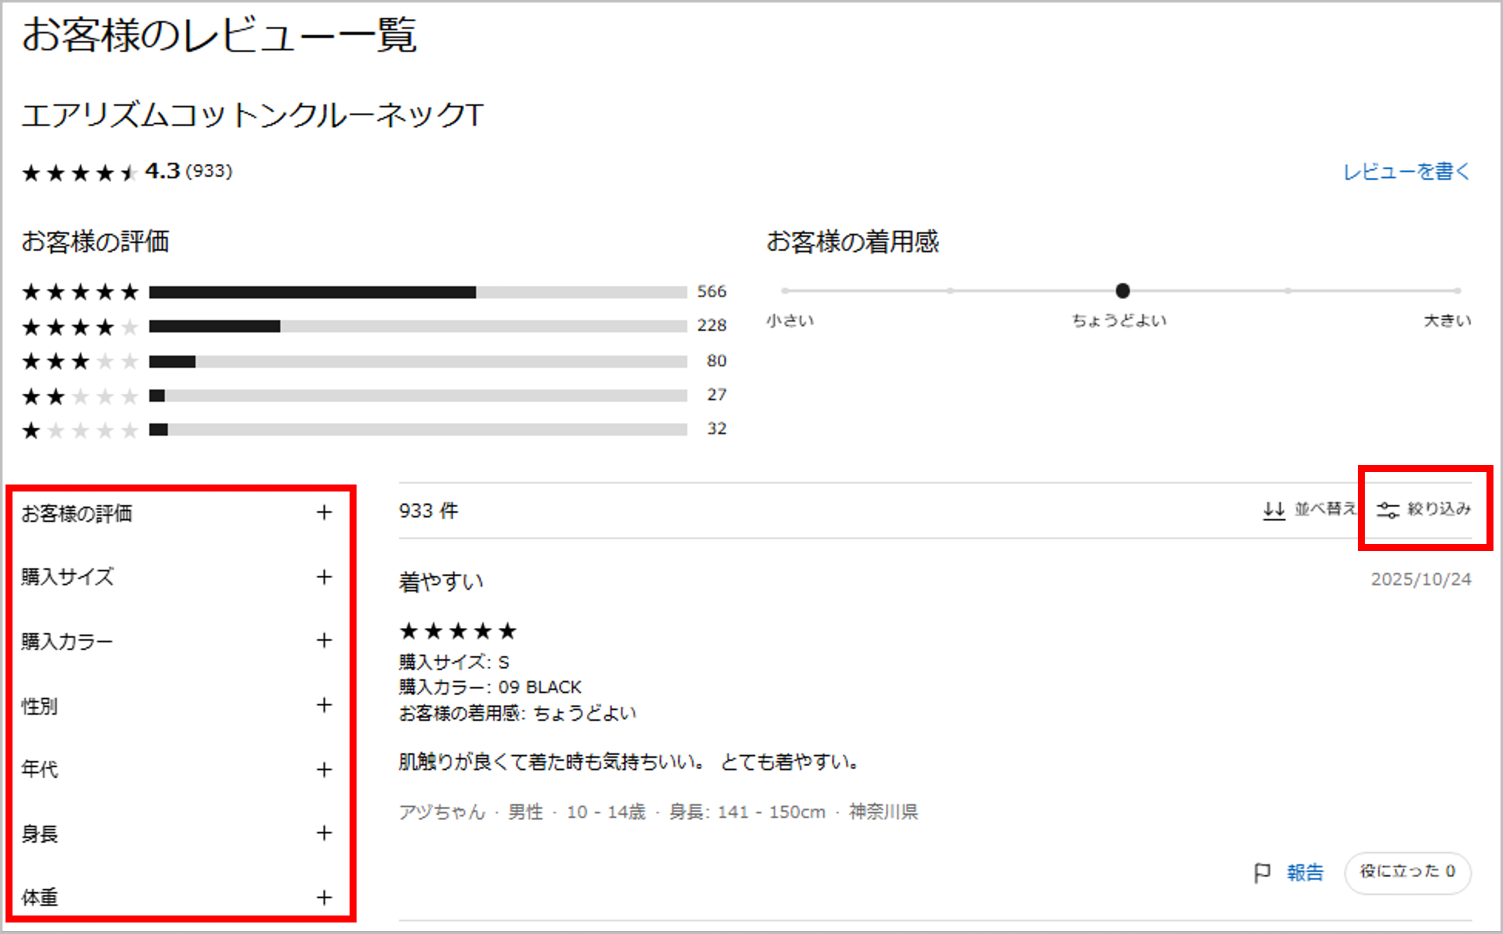
Task: Click the dot marker on the fit slider
Action: tap(1122, 290)
